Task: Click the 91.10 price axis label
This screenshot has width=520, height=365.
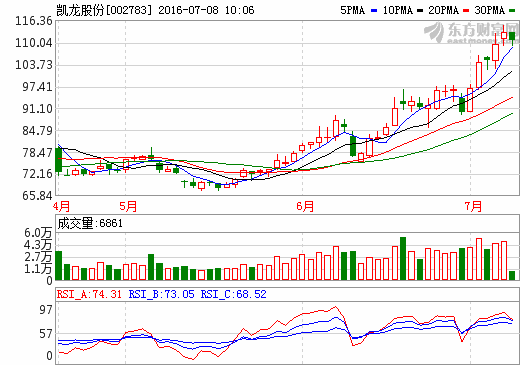Action: point(37,109)
